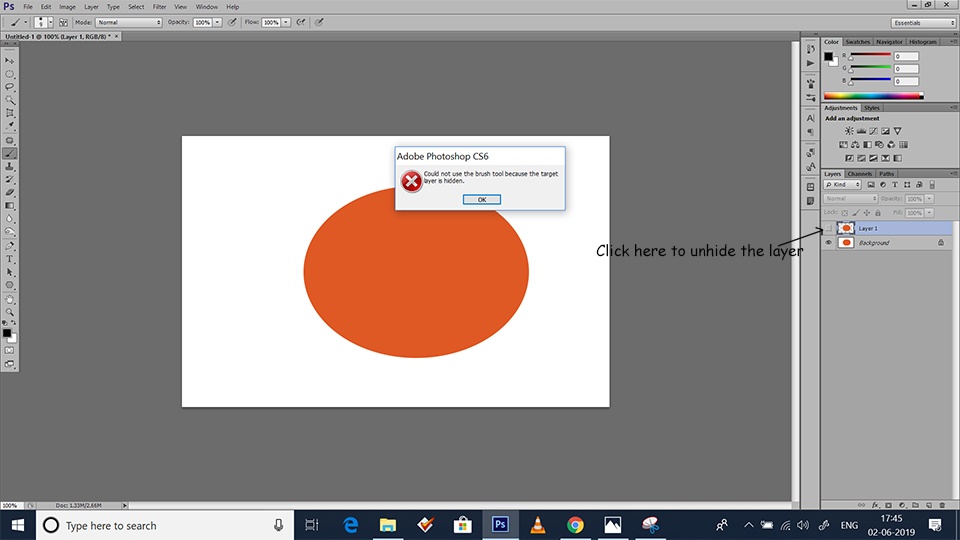Open the History panel icon

(811, 49)
